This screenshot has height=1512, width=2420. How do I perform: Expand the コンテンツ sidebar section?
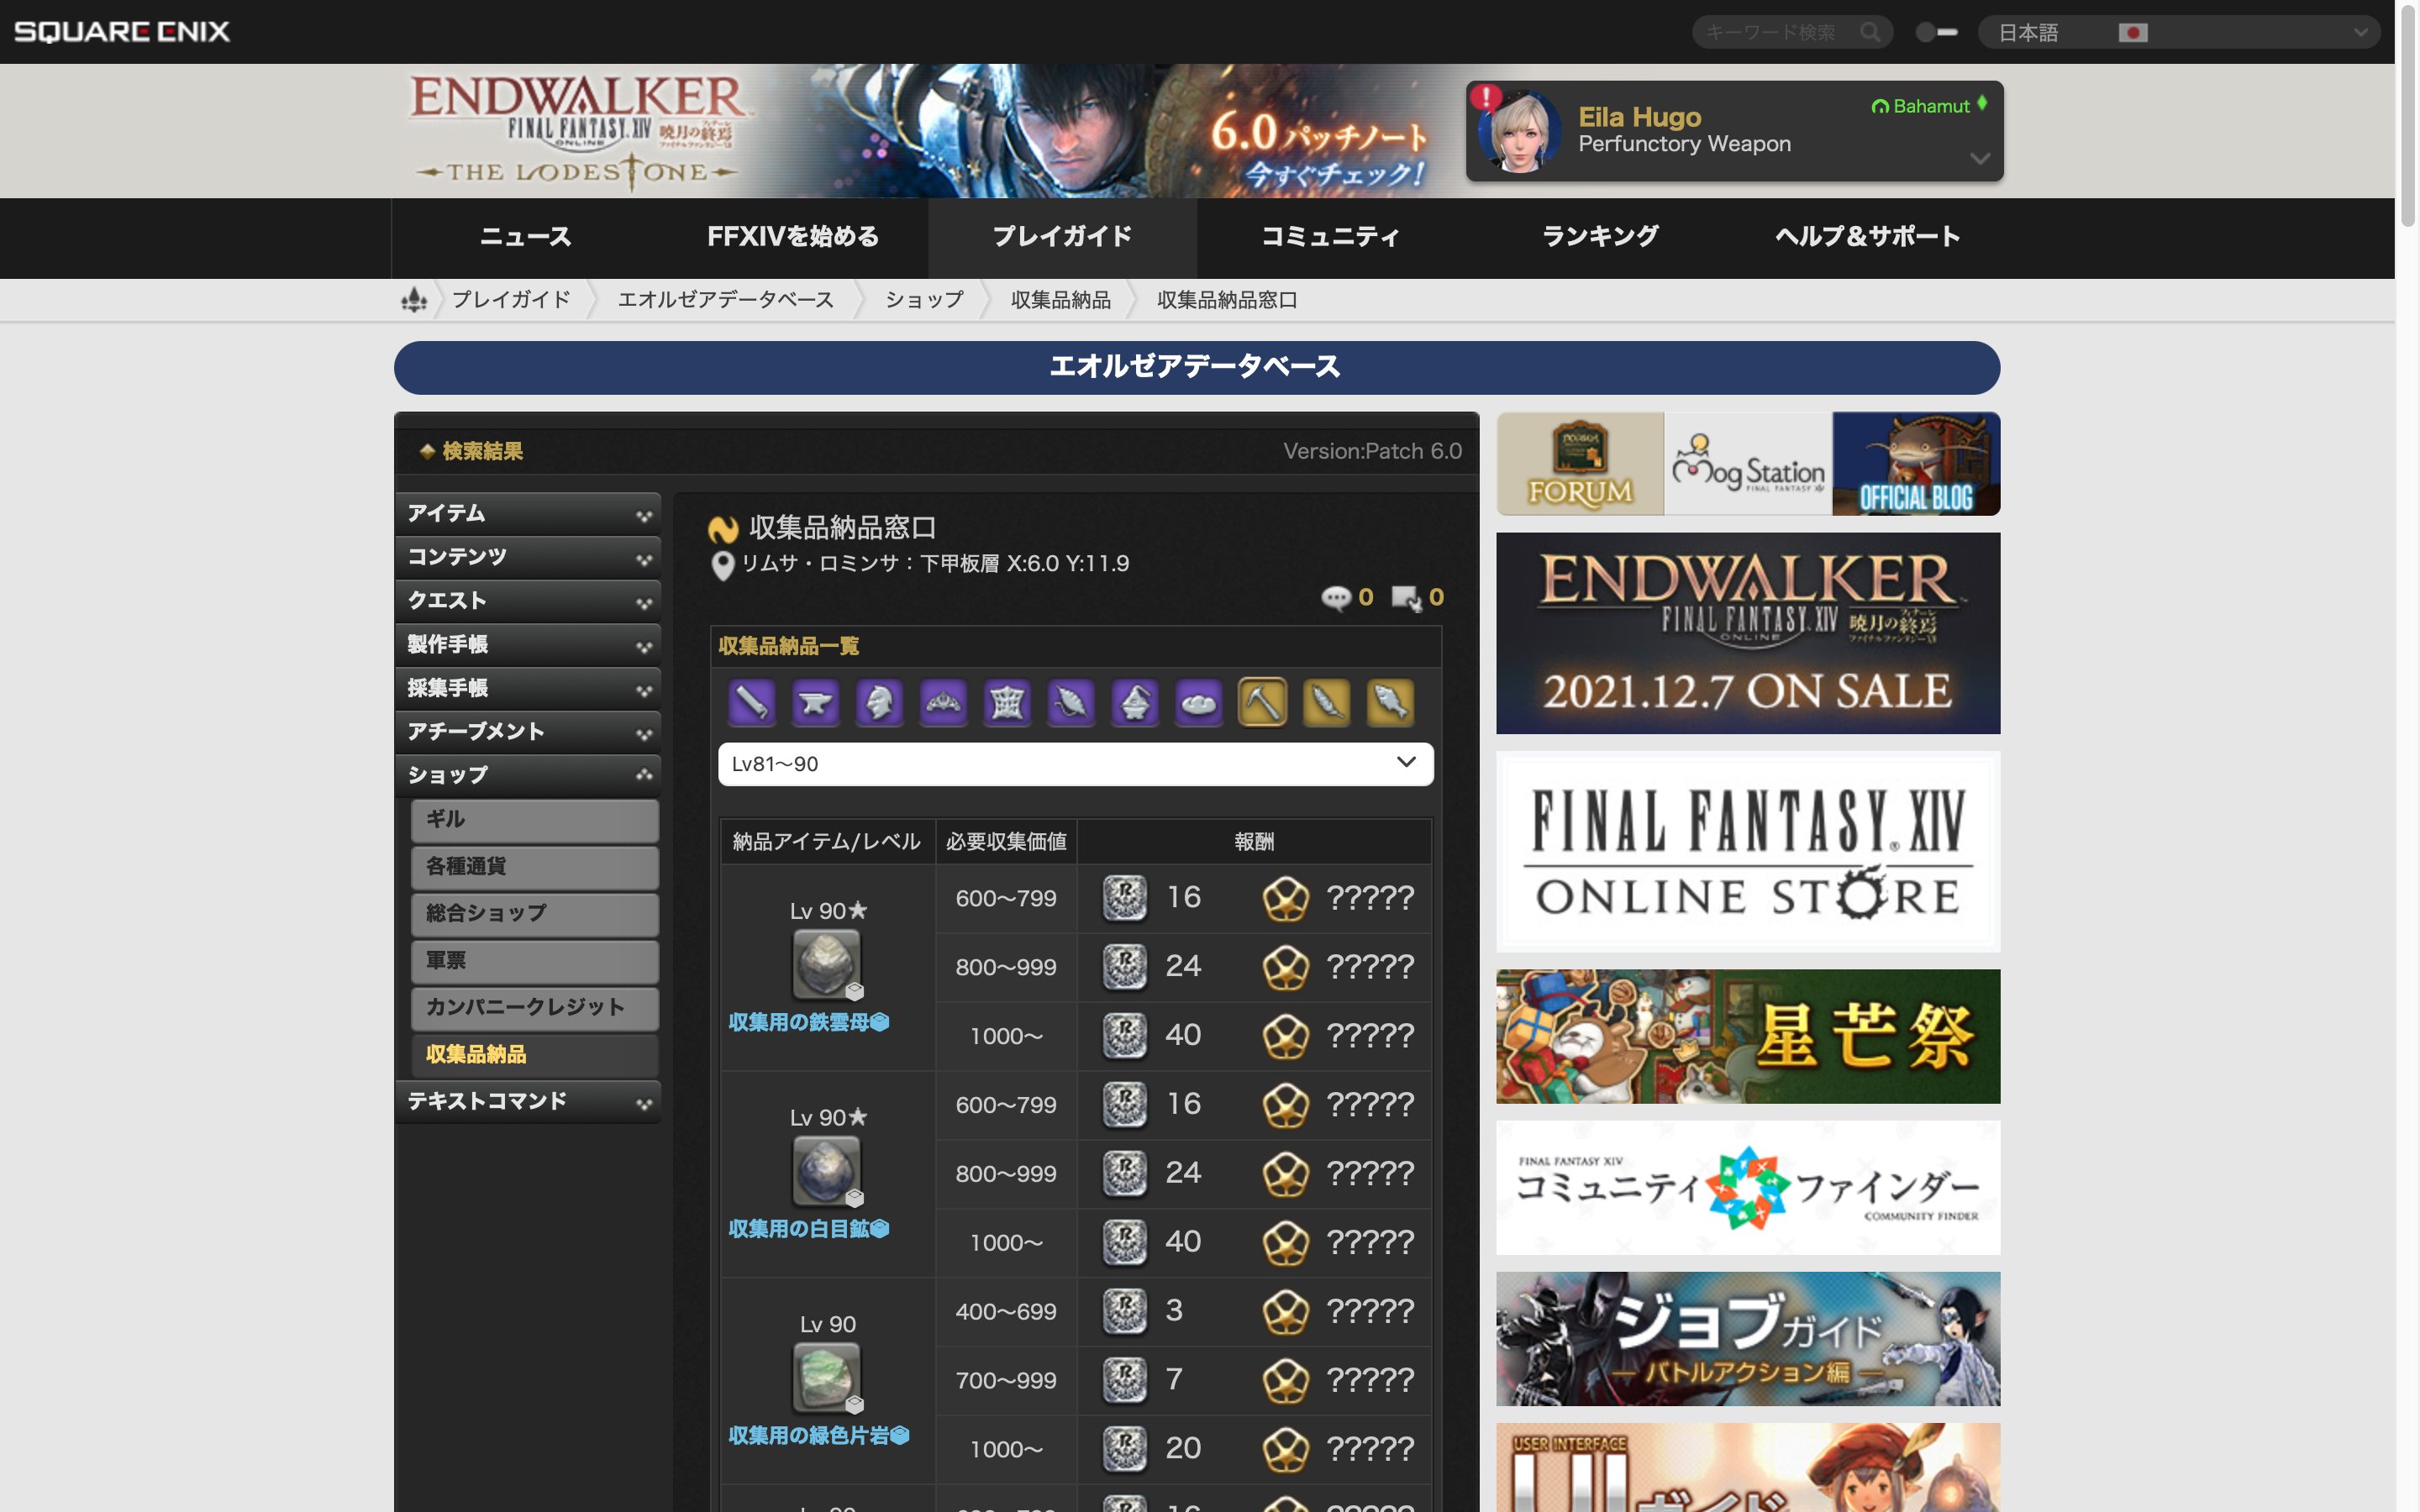pos(528,558)
